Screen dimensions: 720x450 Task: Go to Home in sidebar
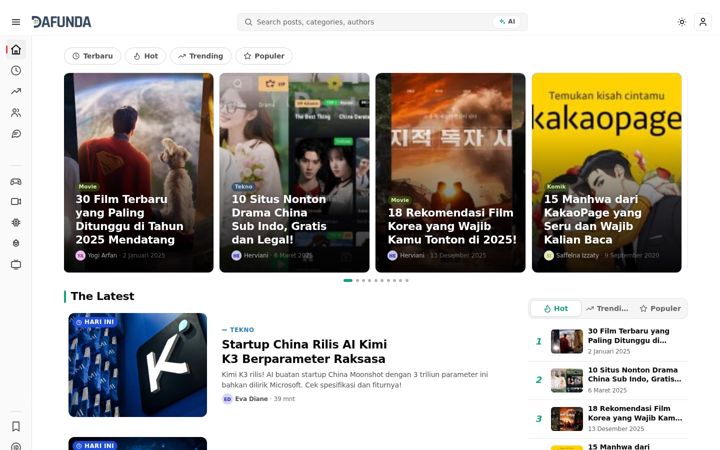click(x=16, y=50)
